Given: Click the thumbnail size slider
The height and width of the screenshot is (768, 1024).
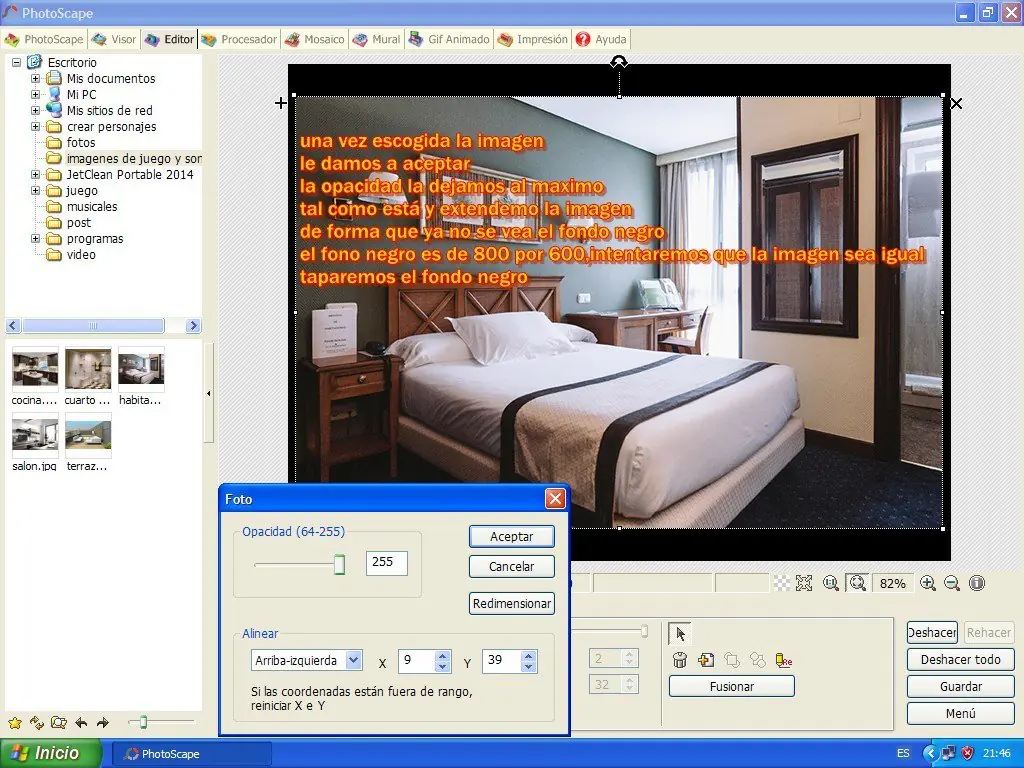Looking at the screenshot, I should click(x=143, y=722).
